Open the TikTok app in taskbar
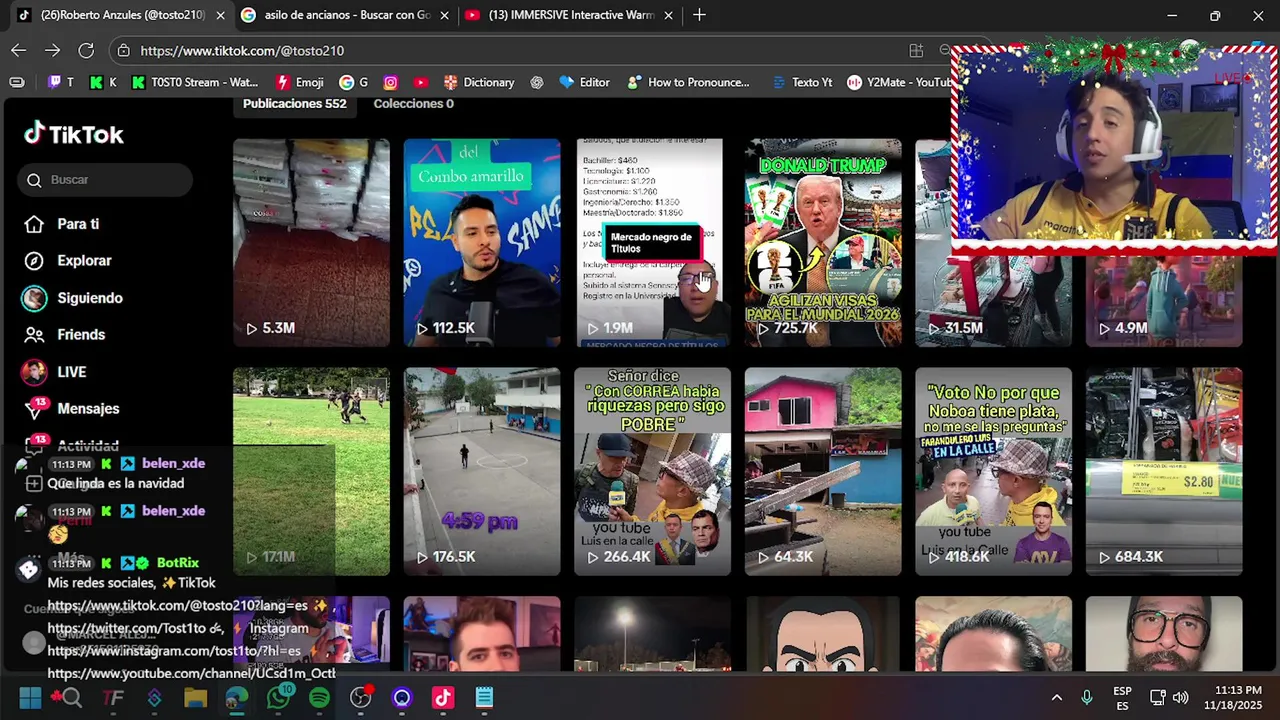Image resolution: width=1280 pixels, height=720 pixels. point(443,698)
